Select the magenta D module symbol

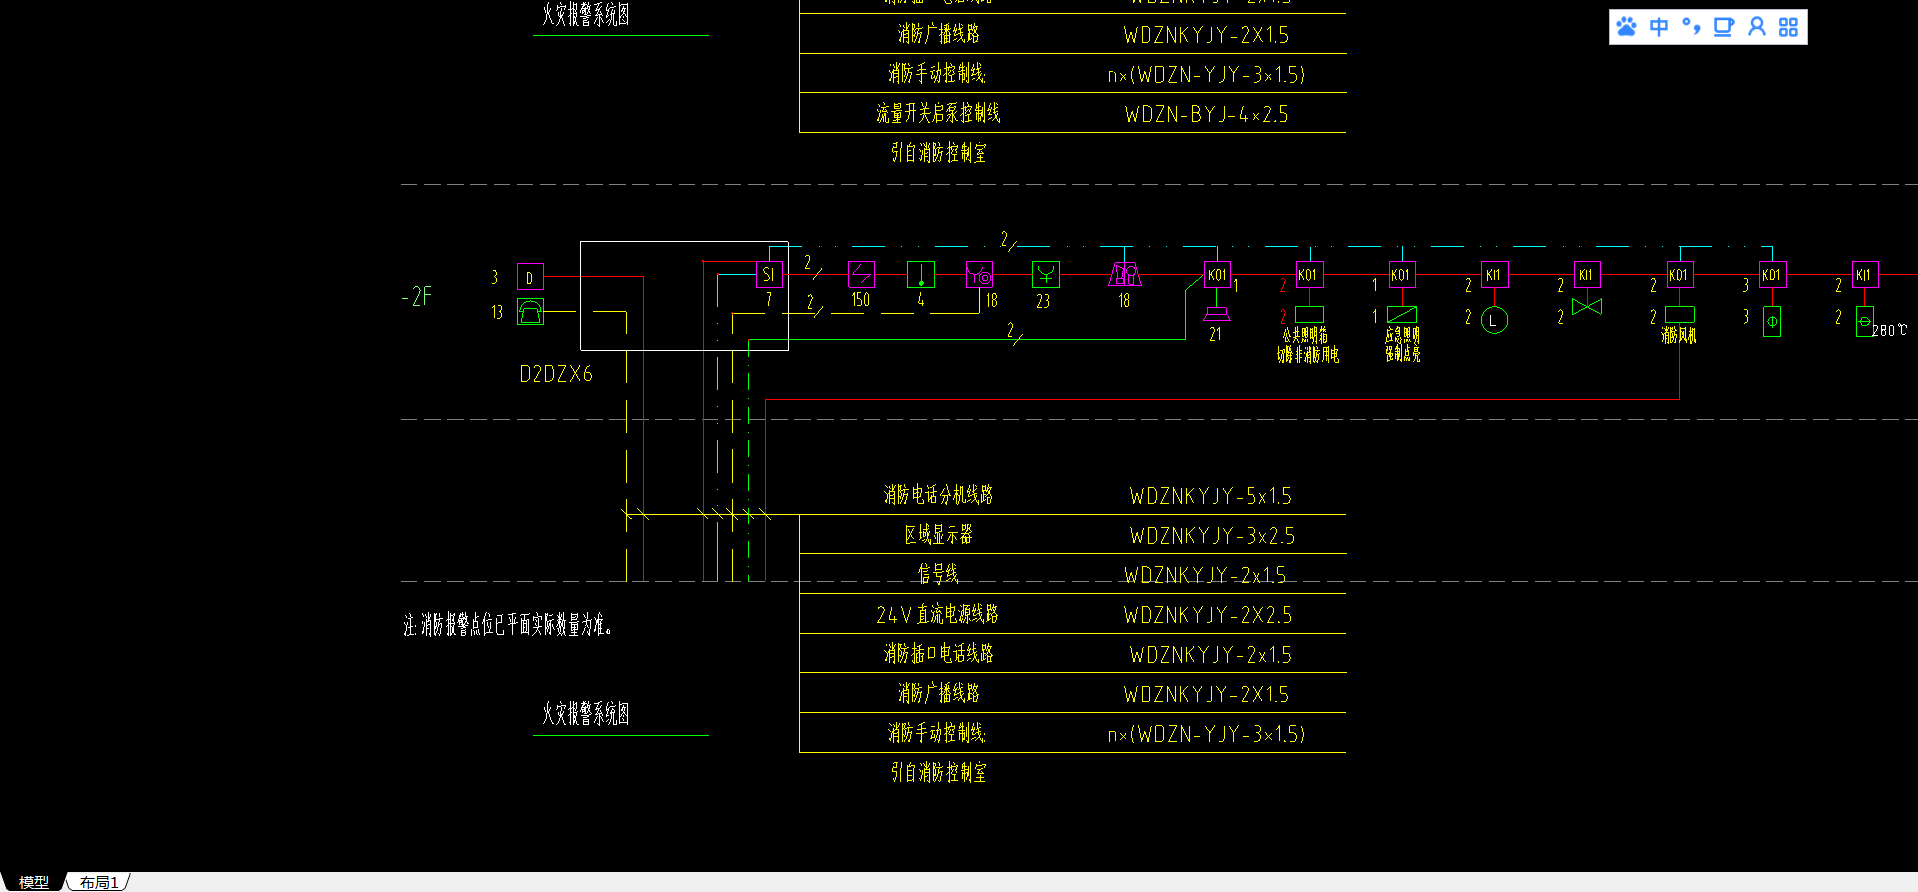coord(530,277)
